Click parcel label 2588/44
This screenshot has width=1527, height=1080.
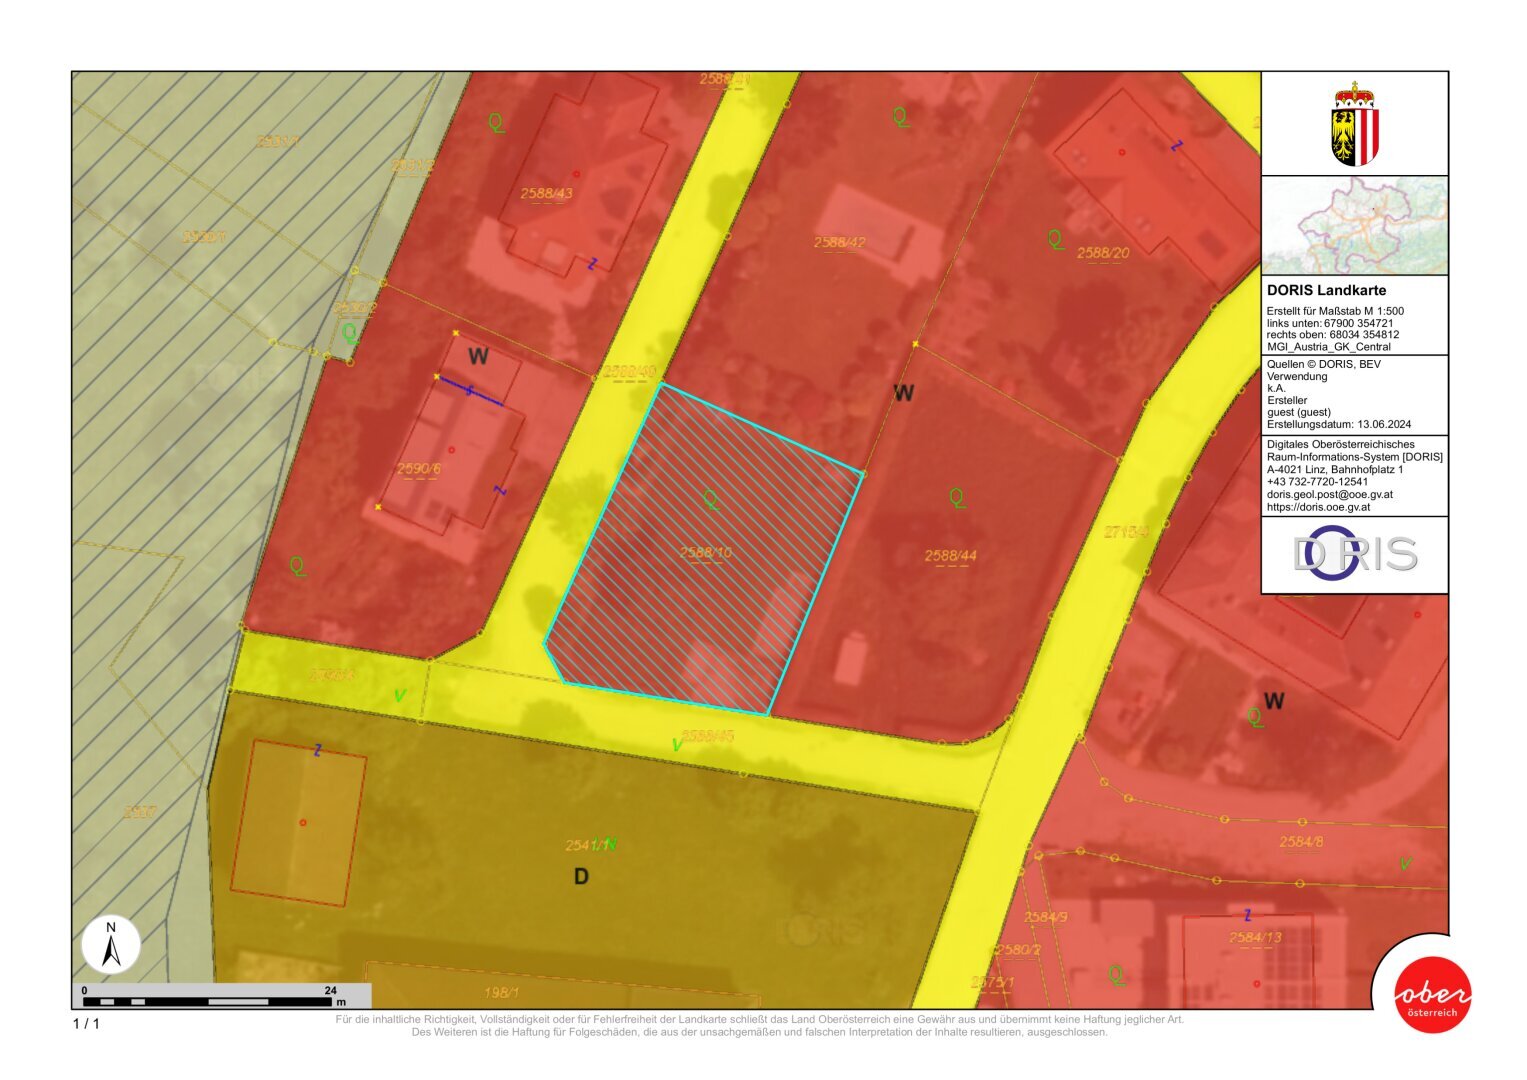point(950,555)
